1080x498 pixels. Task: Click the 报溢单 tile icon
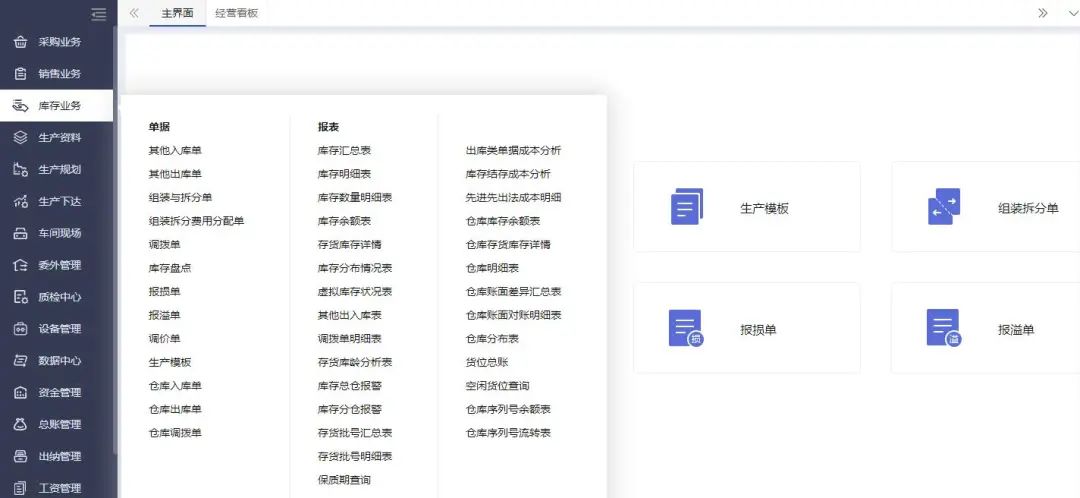pyautogui.click(x=944, y=328)
